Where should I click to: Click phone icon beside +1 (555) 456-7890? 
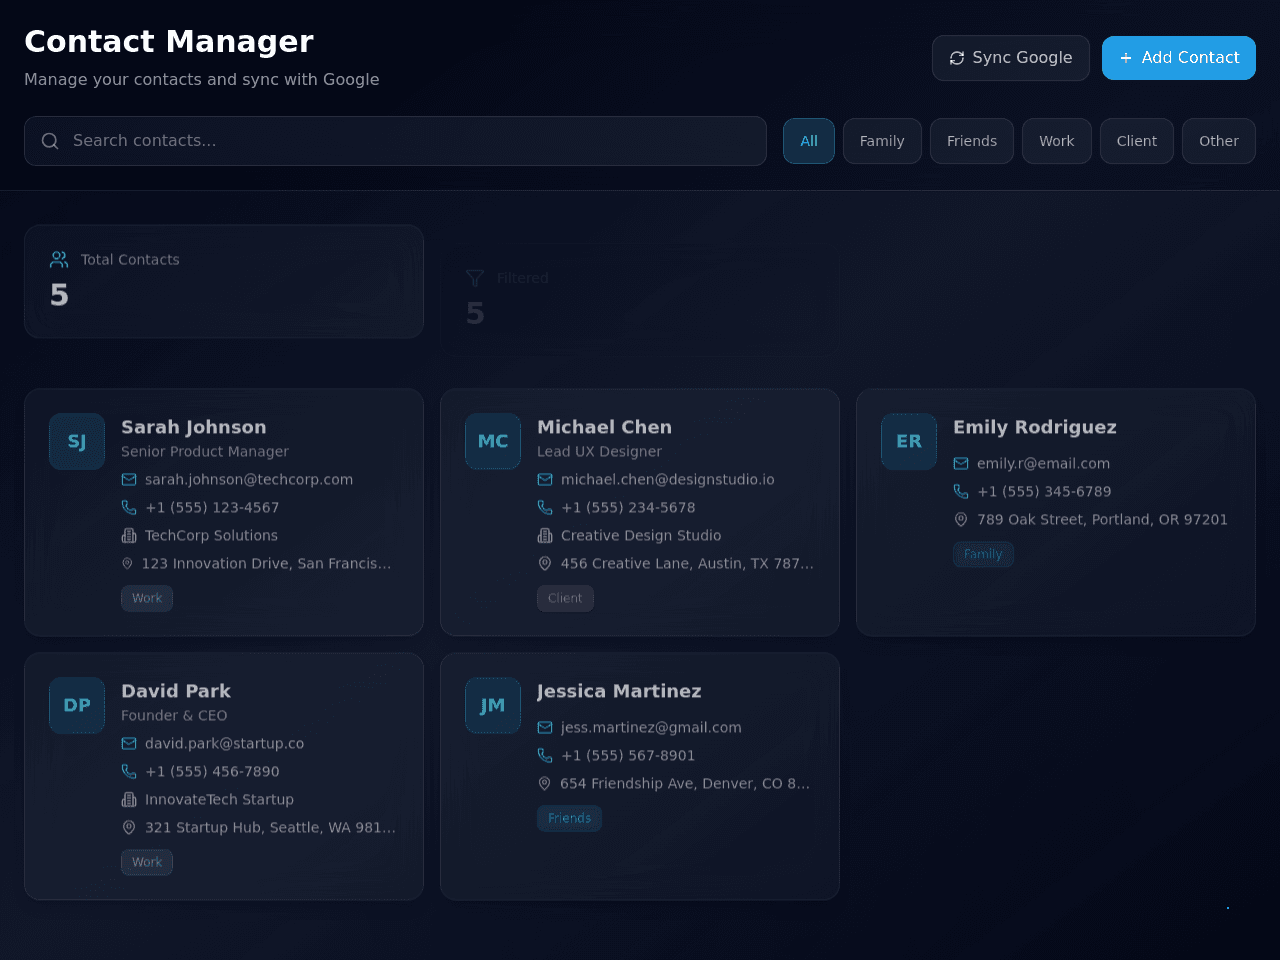[129, 772]
